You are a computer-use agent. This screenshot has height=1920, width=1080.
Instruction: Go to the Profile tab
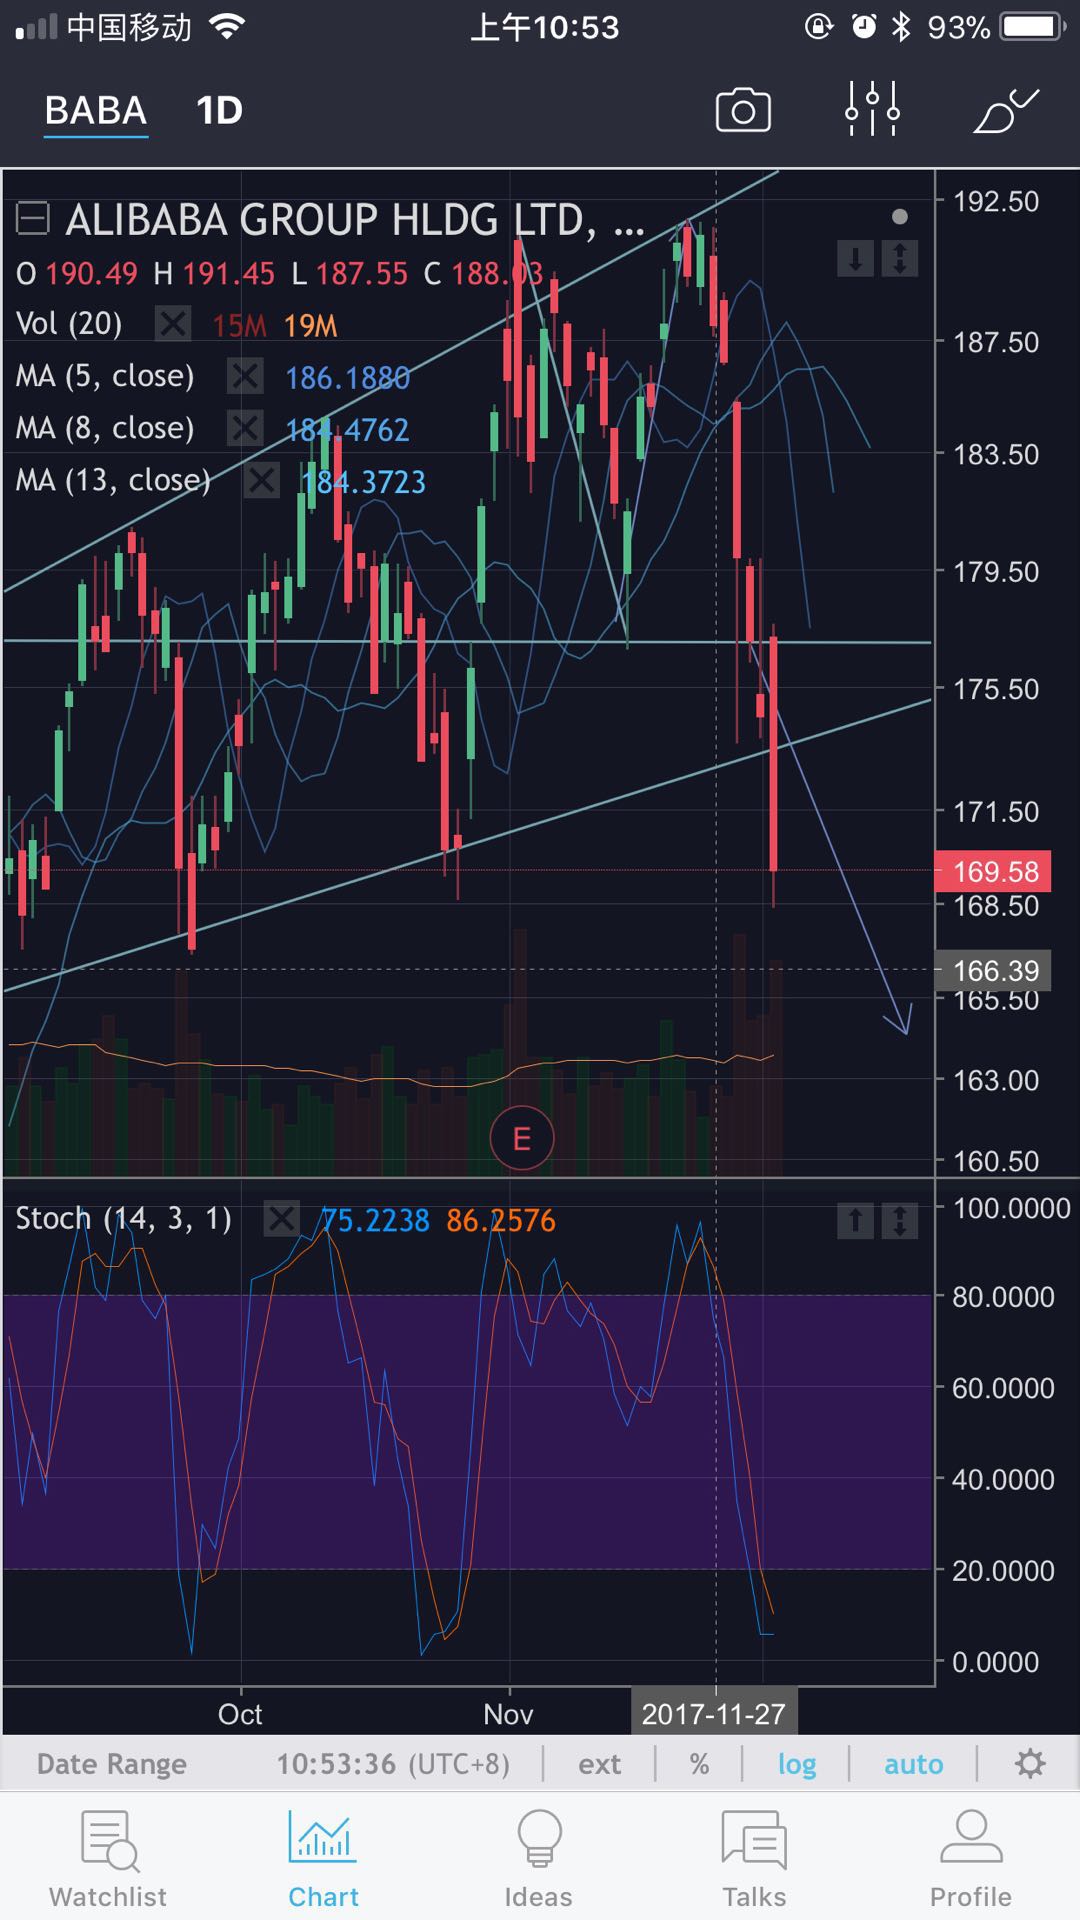[971, 1860]
